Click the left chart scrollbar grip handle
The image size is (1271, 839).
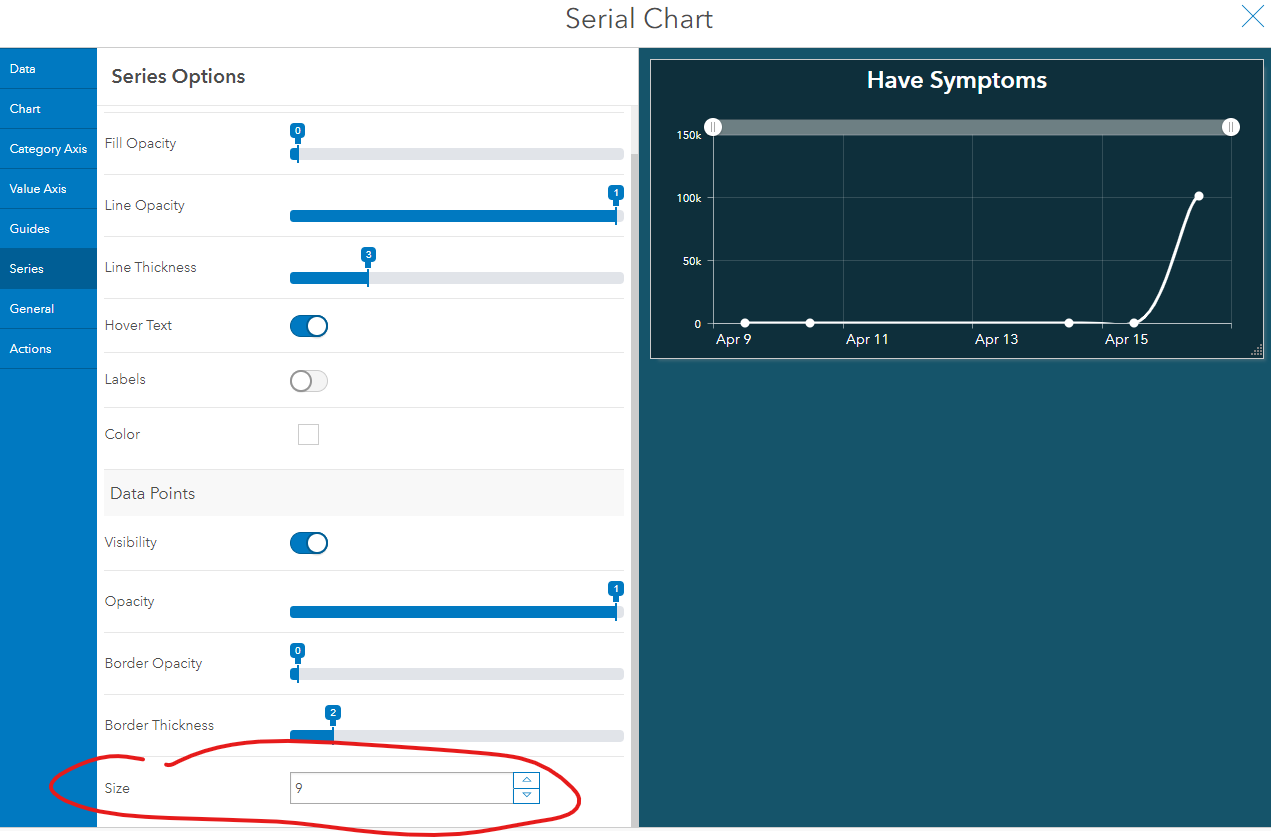pyautogui.click(x=713, y=127)
